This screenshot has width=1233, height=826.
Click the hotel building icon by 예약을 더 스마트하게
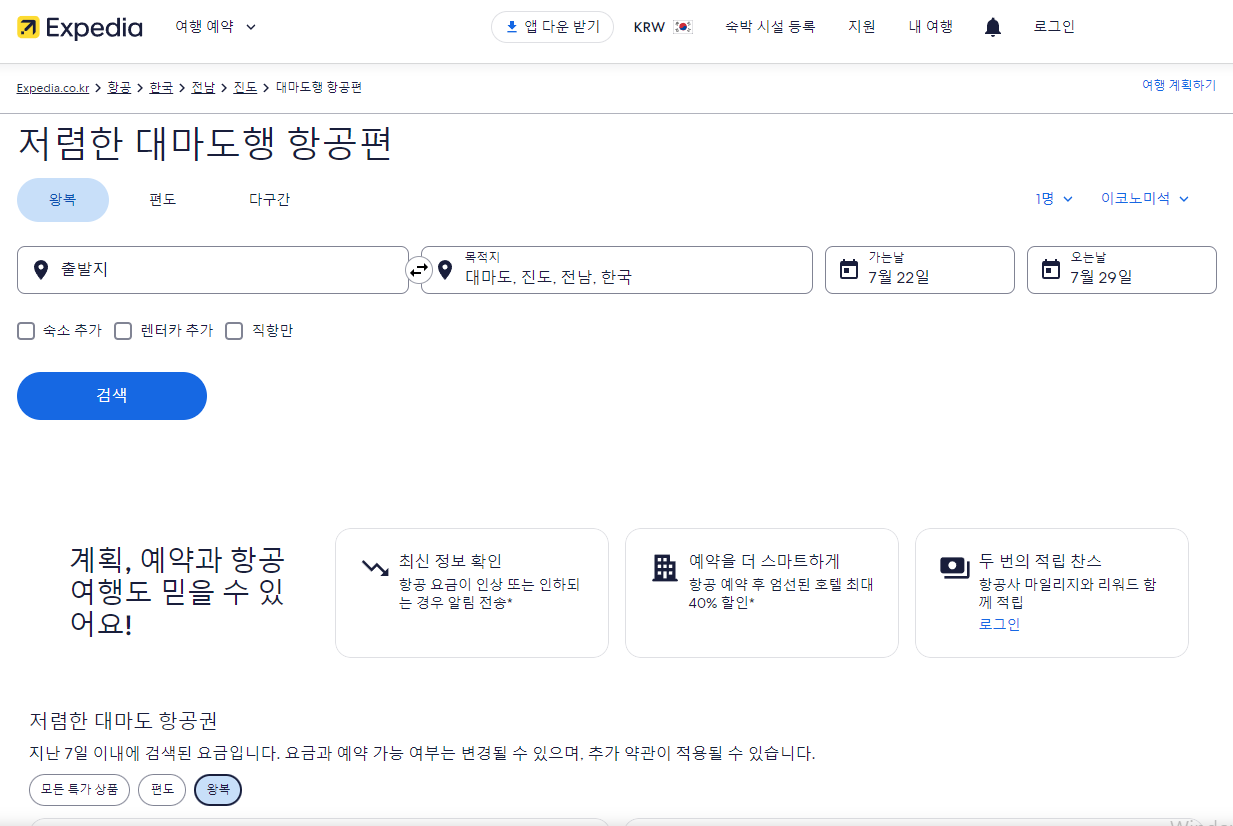click(x=665, y=568)
